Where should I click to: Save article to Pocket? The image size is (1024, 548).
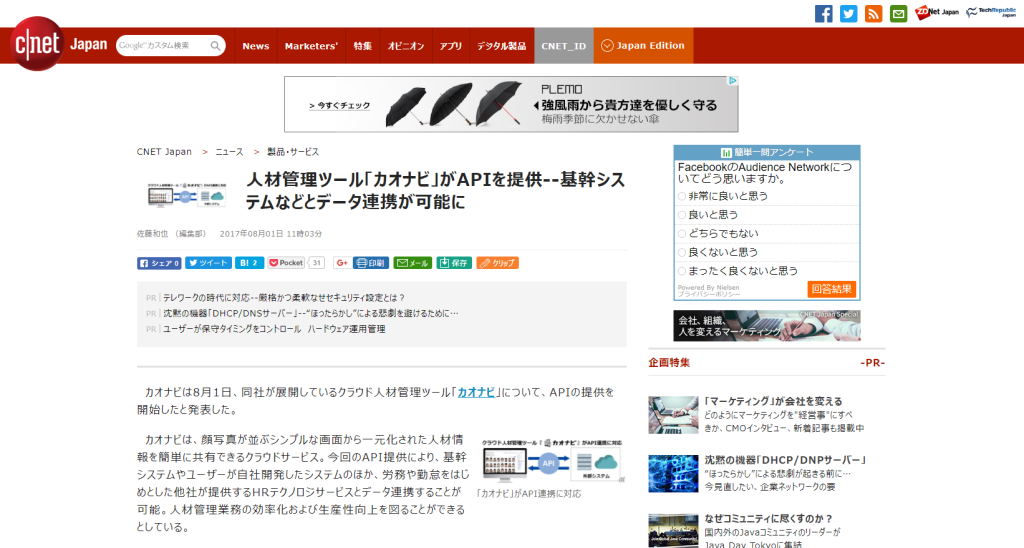[x=286, y=263]
